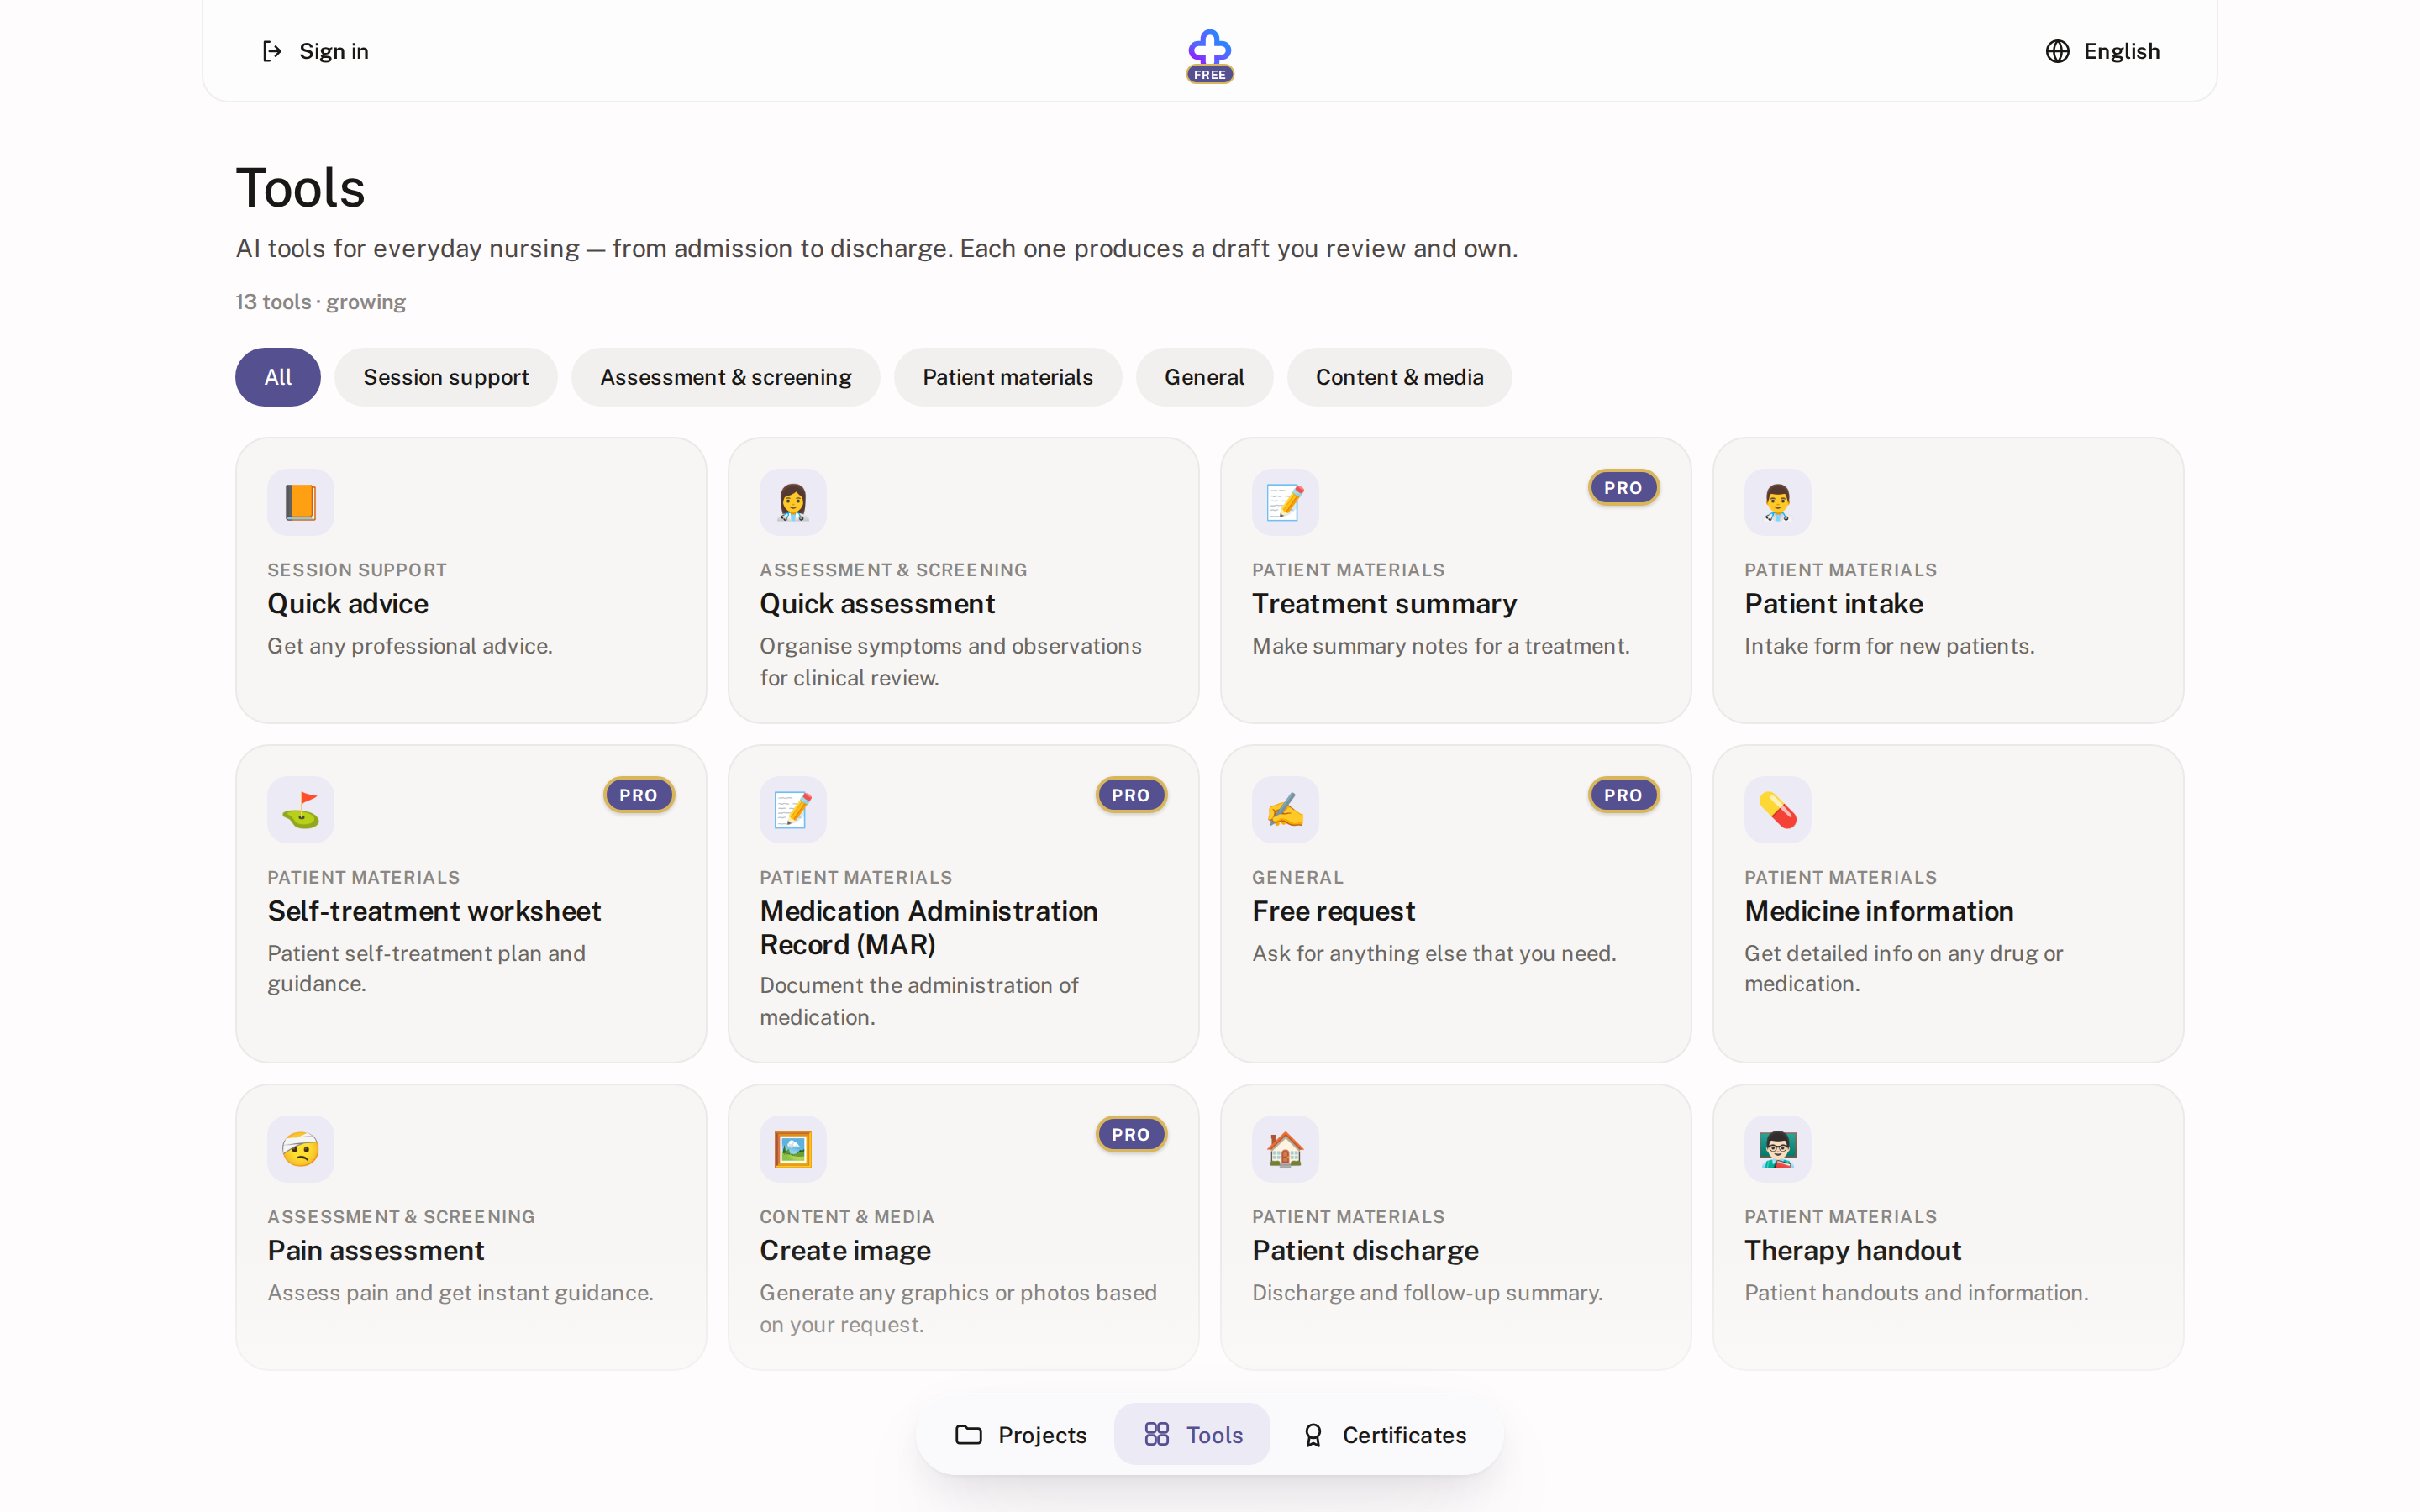Viewport: 2420px width, 1512px height.
Task: Click the Sign in link
Action: 314,51
